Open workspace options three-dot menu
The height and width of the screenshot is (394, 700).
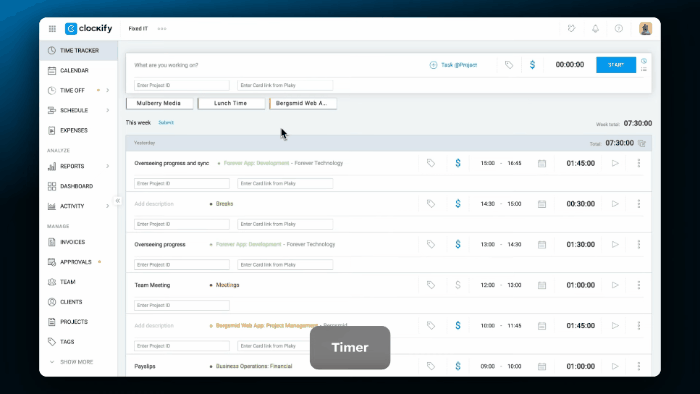(x=162, y=29)
